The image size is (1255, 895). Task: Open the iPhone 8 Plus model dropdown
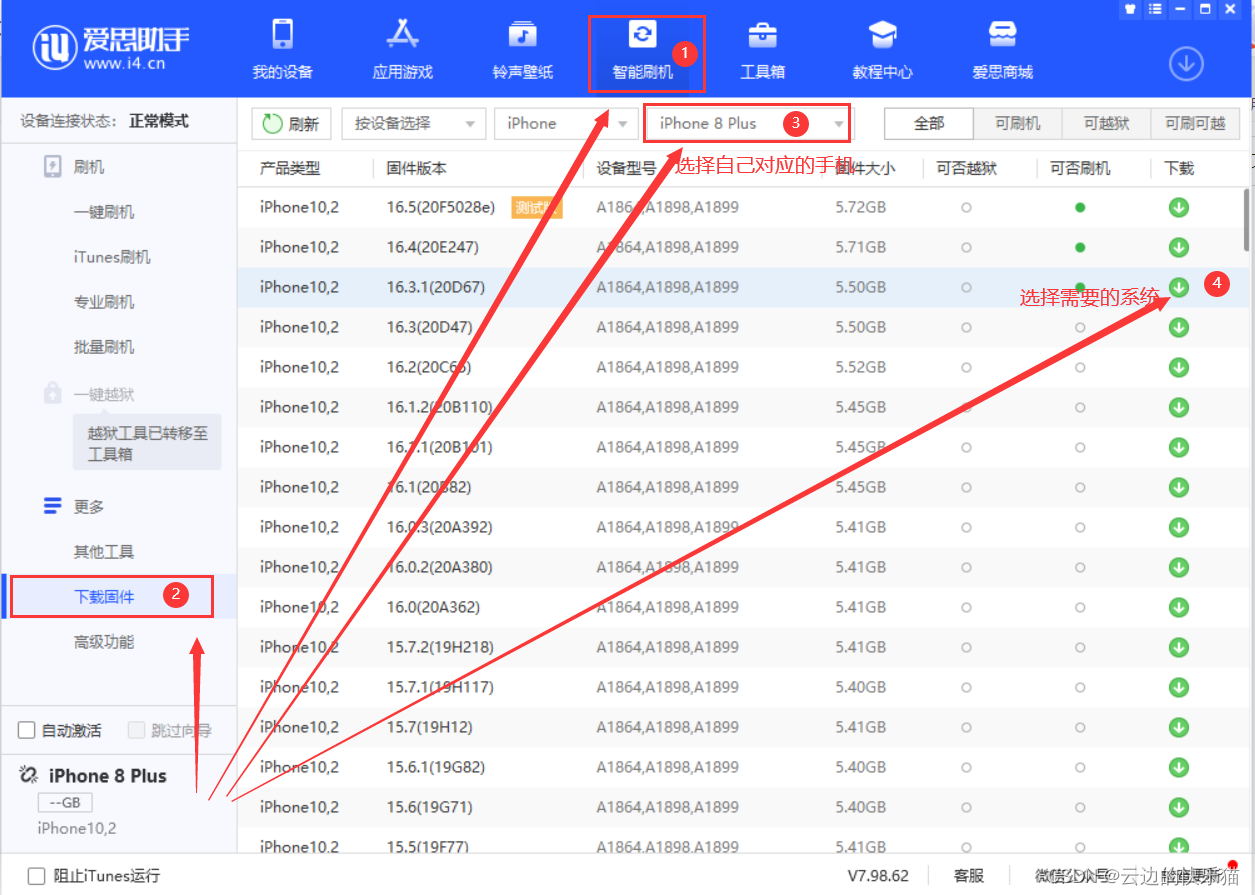point(752,123)
